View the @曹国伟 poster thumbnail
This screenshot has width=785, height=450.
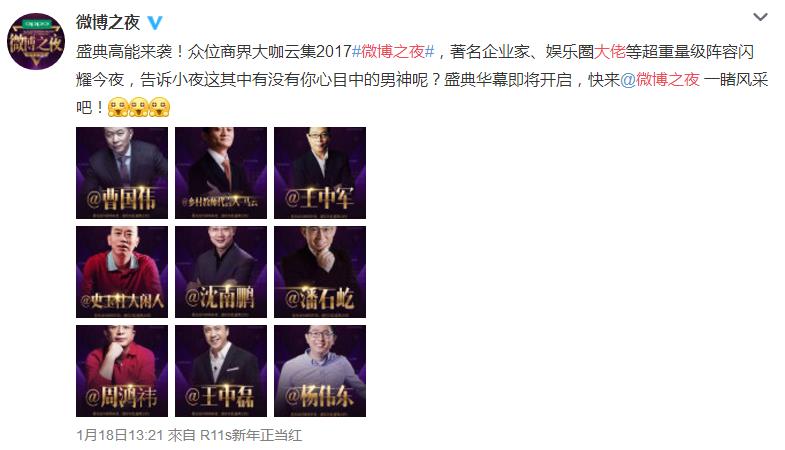pos(122,173)
